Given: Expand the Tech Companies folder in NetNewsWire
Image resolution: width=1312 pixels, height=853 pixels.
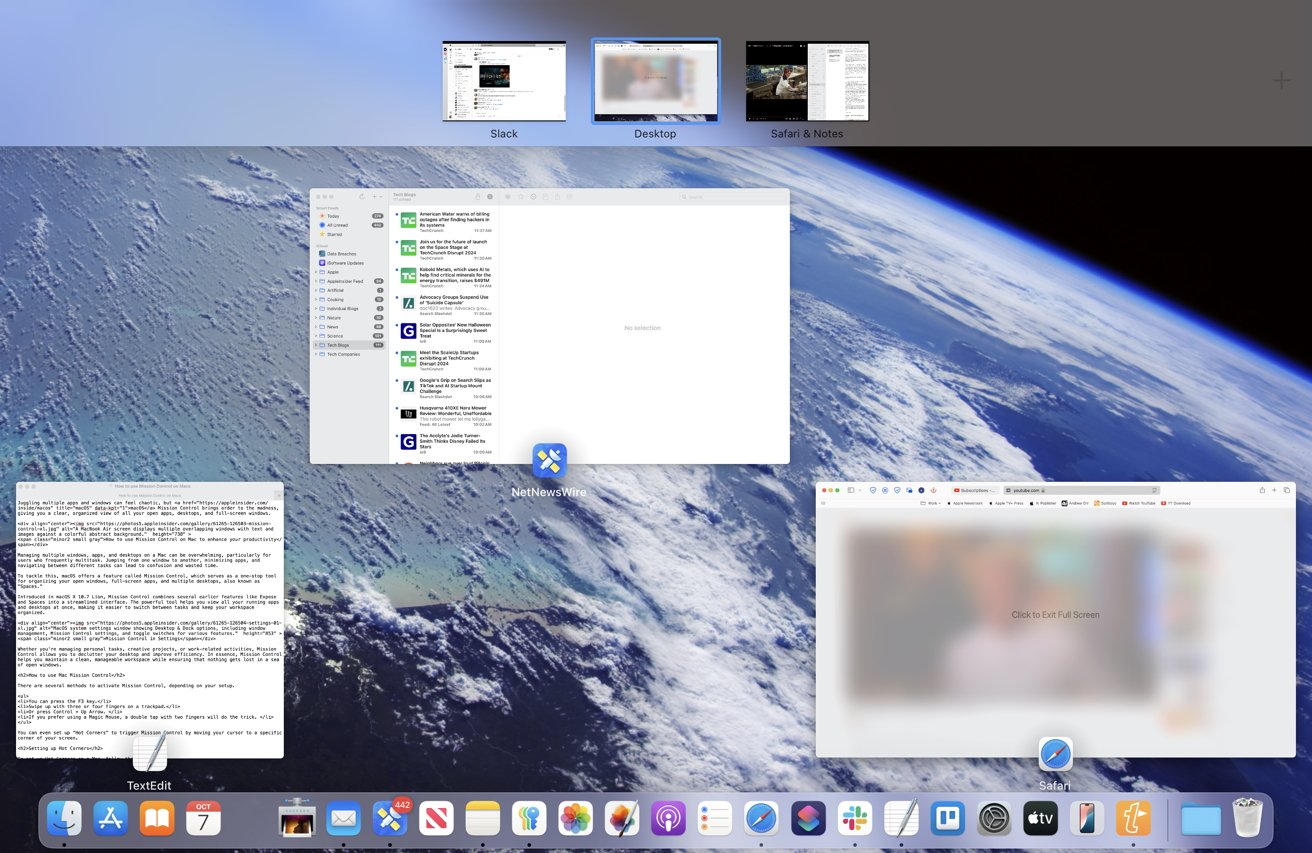Looking at the screenshot, I should click(317, 354).
